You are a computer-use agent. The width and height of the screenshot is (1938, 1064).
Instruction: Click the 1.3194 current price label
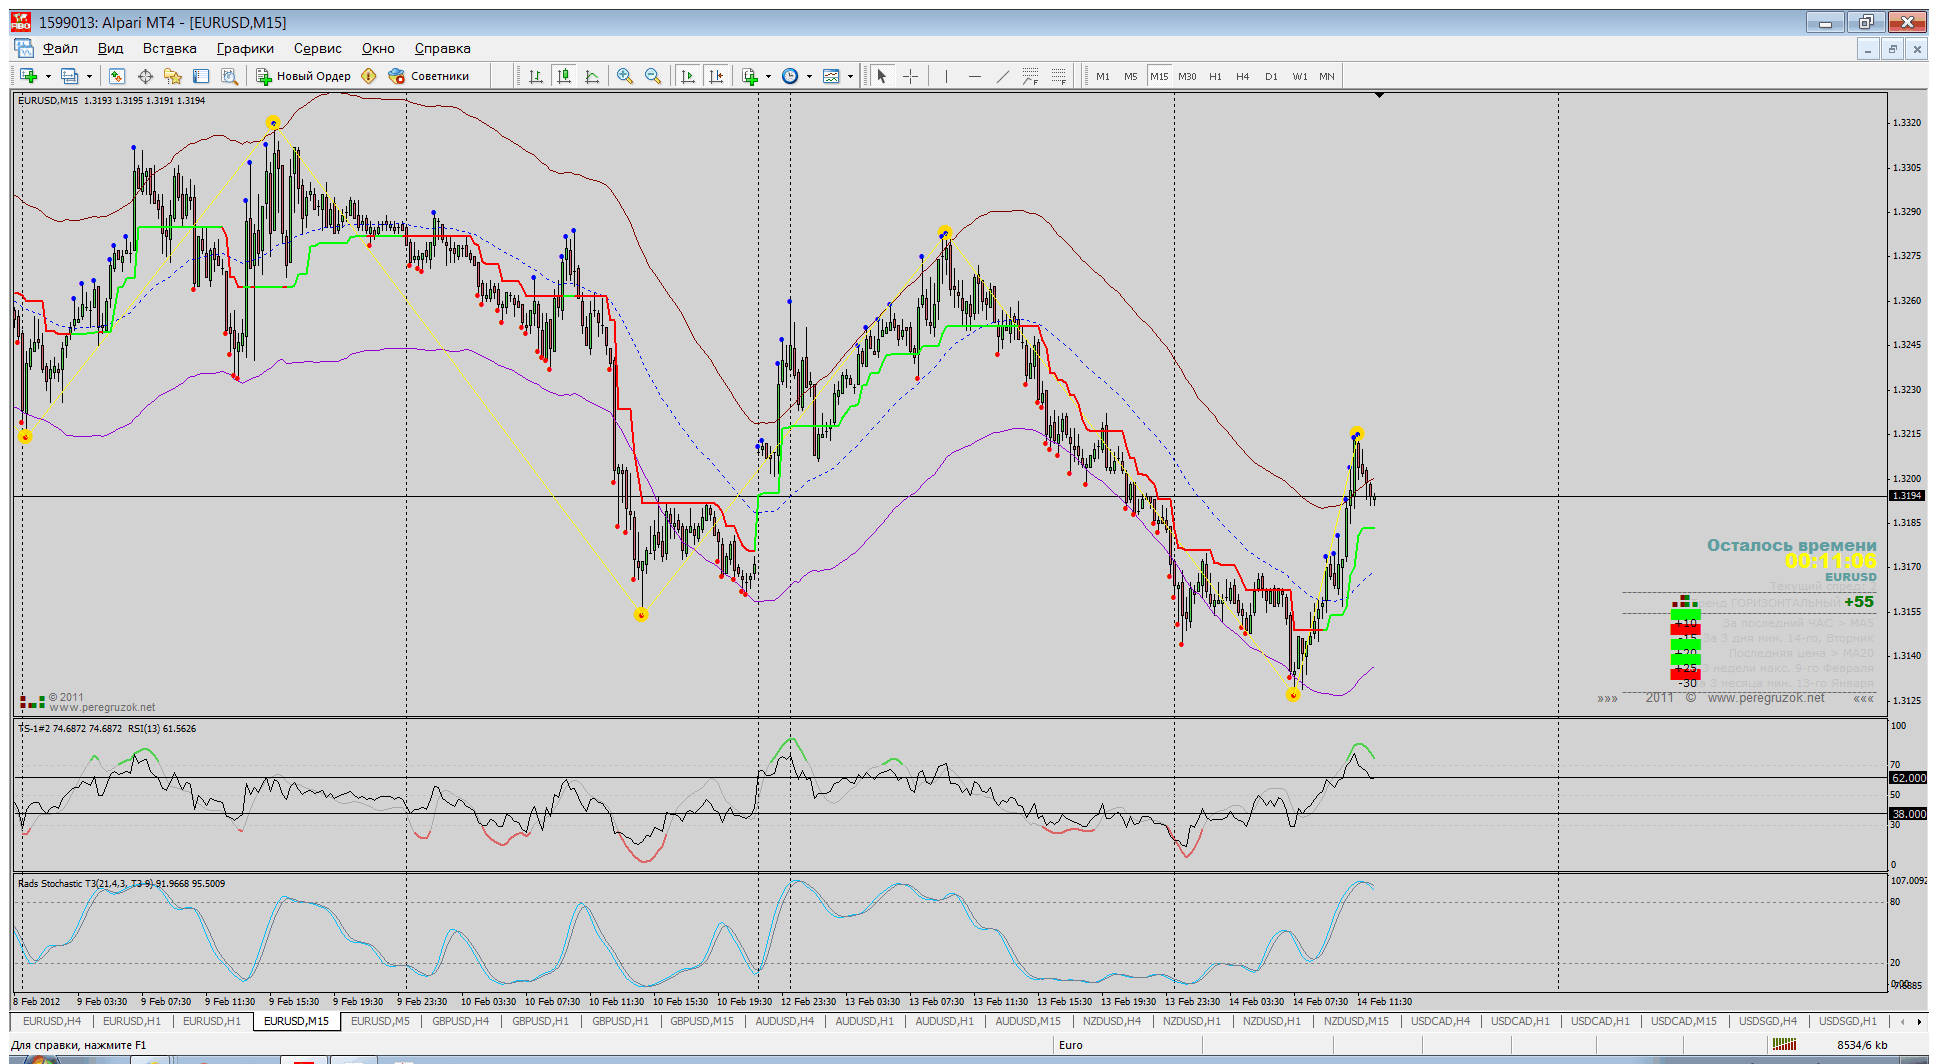coord(1907,496)
